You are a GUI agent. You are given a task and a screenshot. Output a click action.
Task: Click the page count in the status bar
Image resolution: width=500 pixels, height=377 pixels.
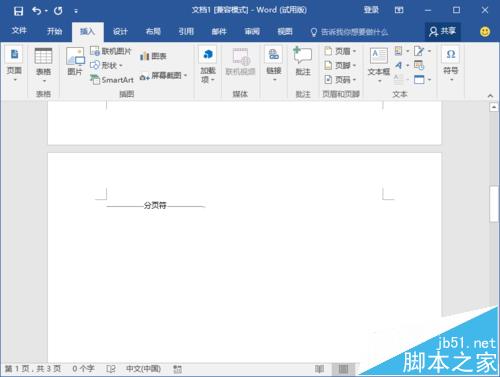[33, 369]
